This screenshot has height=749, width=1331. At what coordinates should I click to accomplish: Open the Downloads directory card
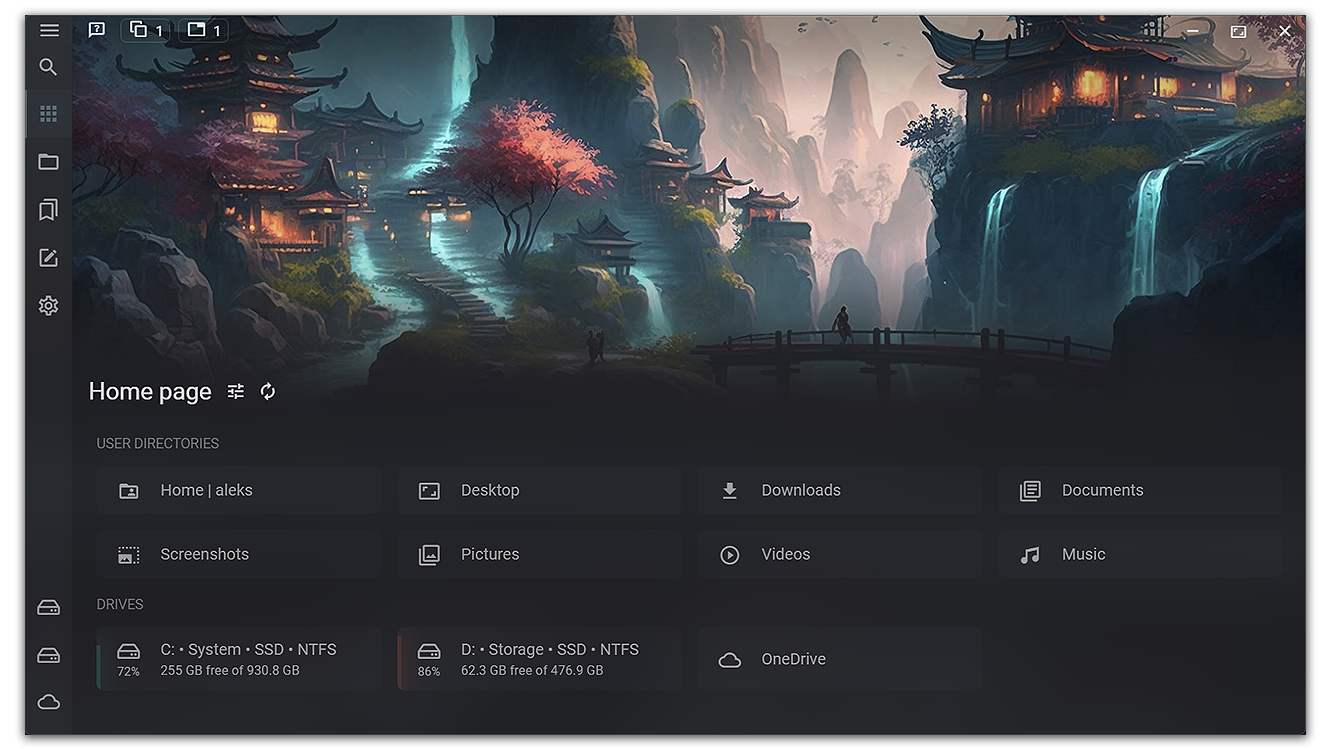(840, 490)
